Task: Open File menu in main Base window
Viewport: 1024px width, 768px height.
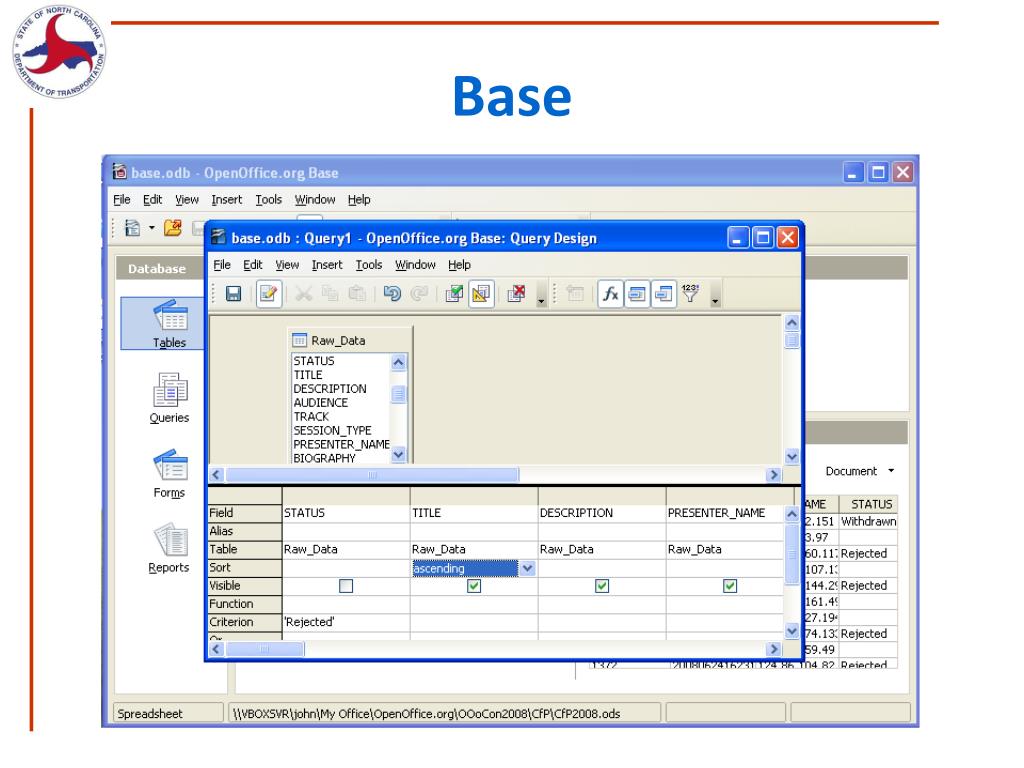Action: 121,199
